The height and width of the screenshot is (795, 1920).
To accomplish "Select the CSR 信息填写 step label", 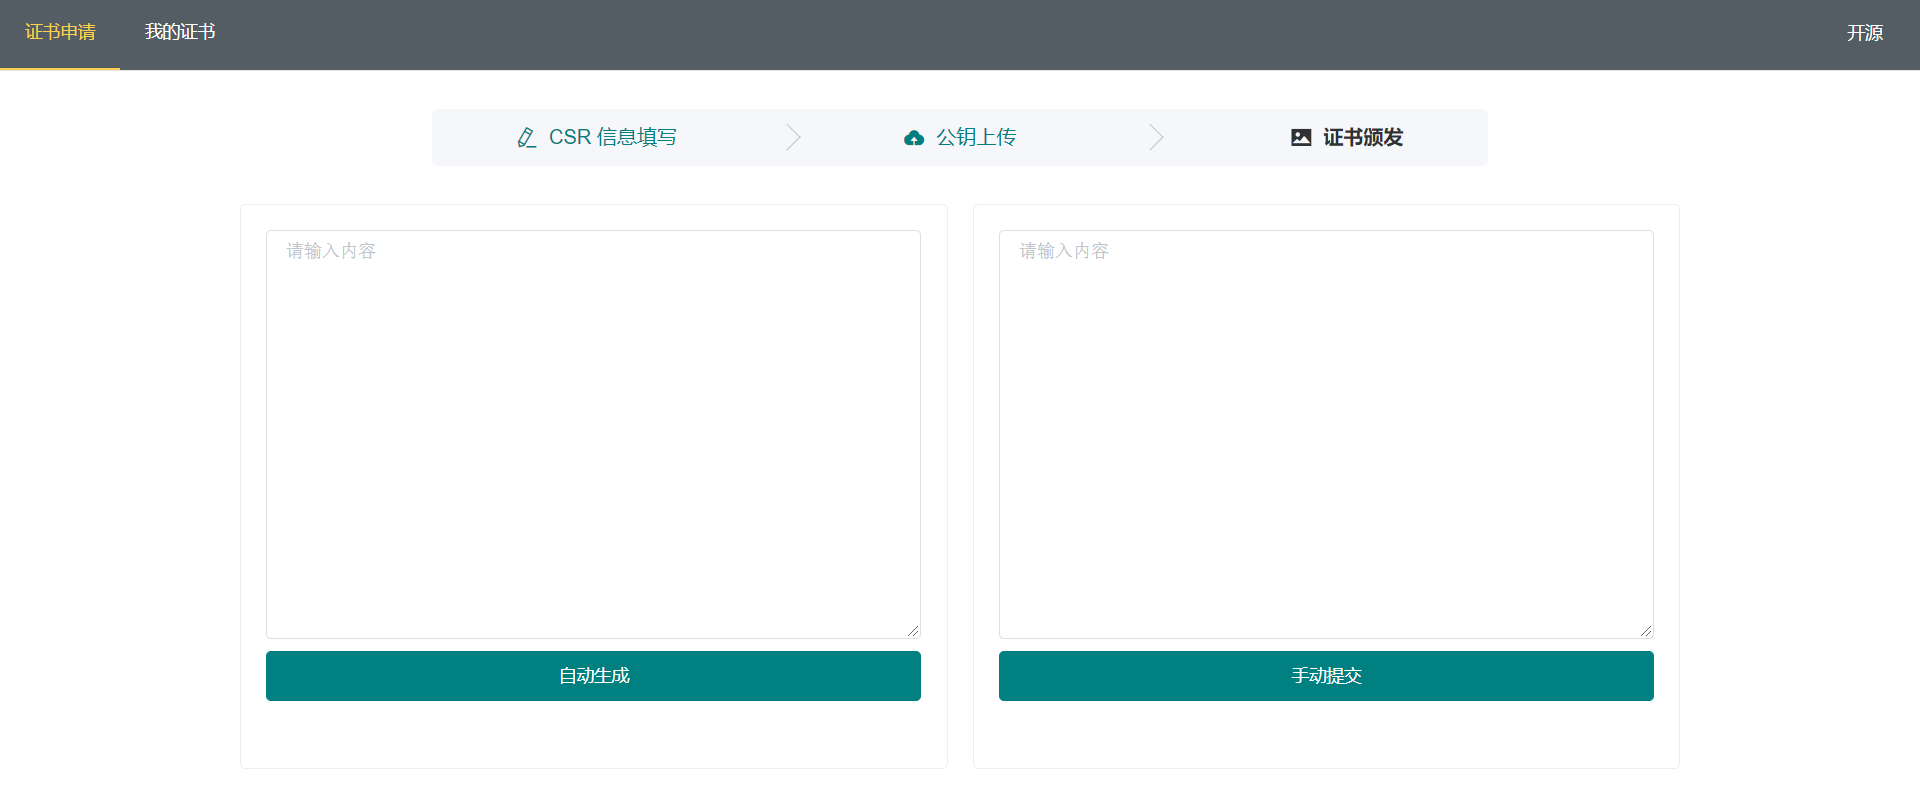I will click(612, 137).
